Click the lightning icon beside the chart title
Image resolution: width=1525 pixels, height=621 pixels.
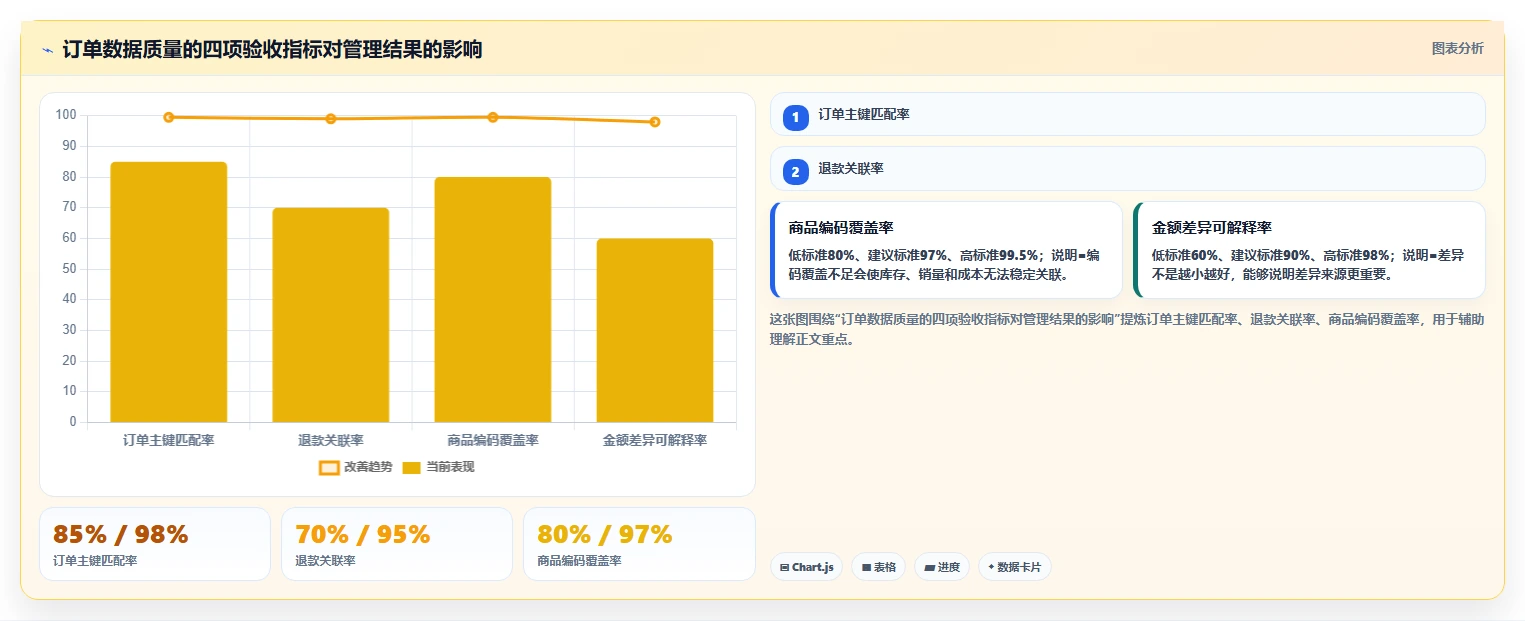(47, 50)
